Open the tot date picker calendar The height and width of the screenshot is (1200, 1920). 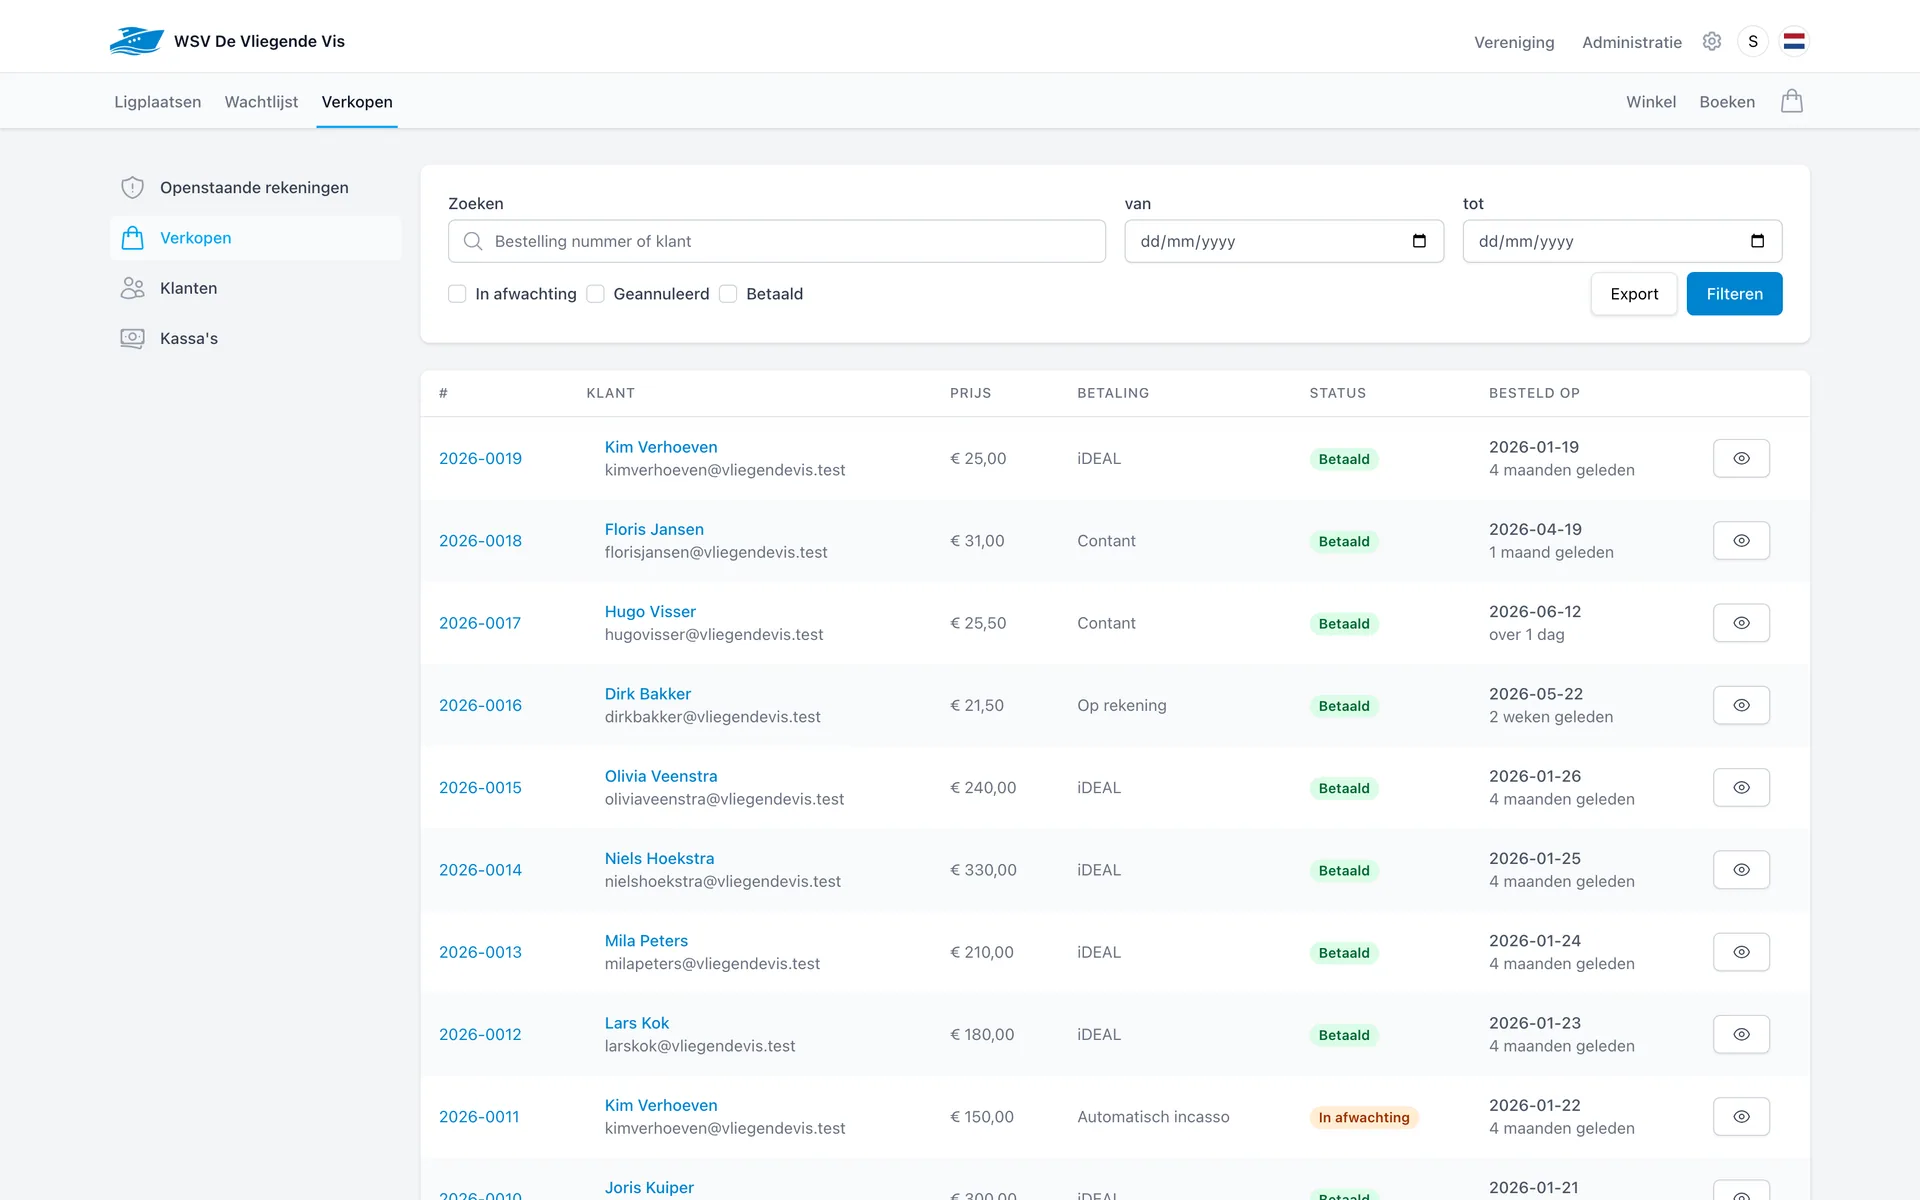coord(1757,241)
